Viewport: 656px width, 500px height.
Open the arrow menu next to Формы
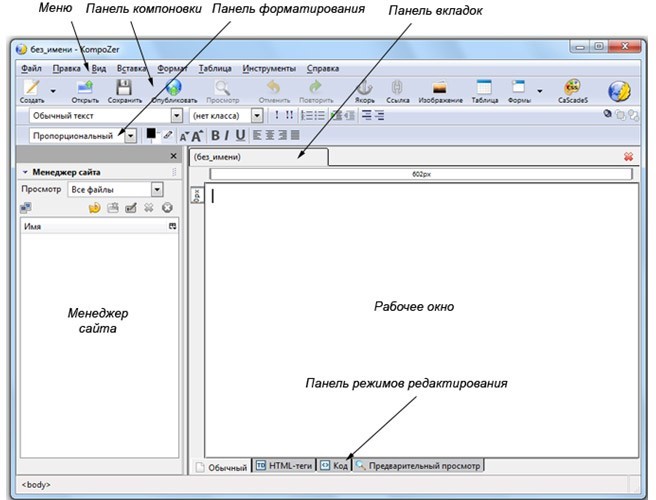tap(540, 91)
